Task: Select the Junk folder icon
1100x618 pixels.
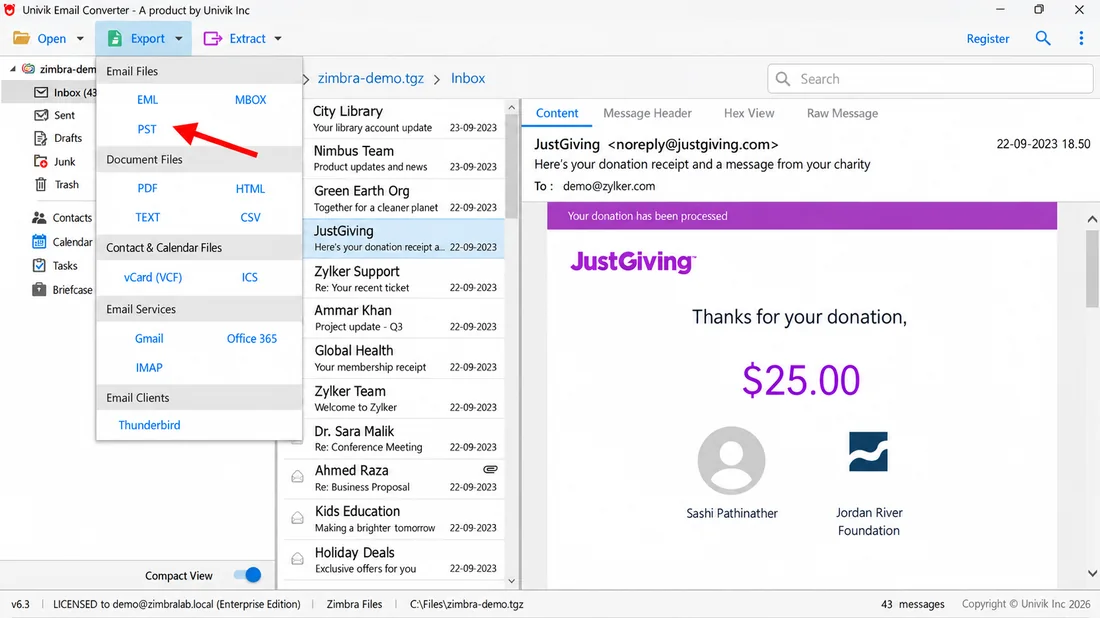Action: pyautogui.click(x=41, y=161)
